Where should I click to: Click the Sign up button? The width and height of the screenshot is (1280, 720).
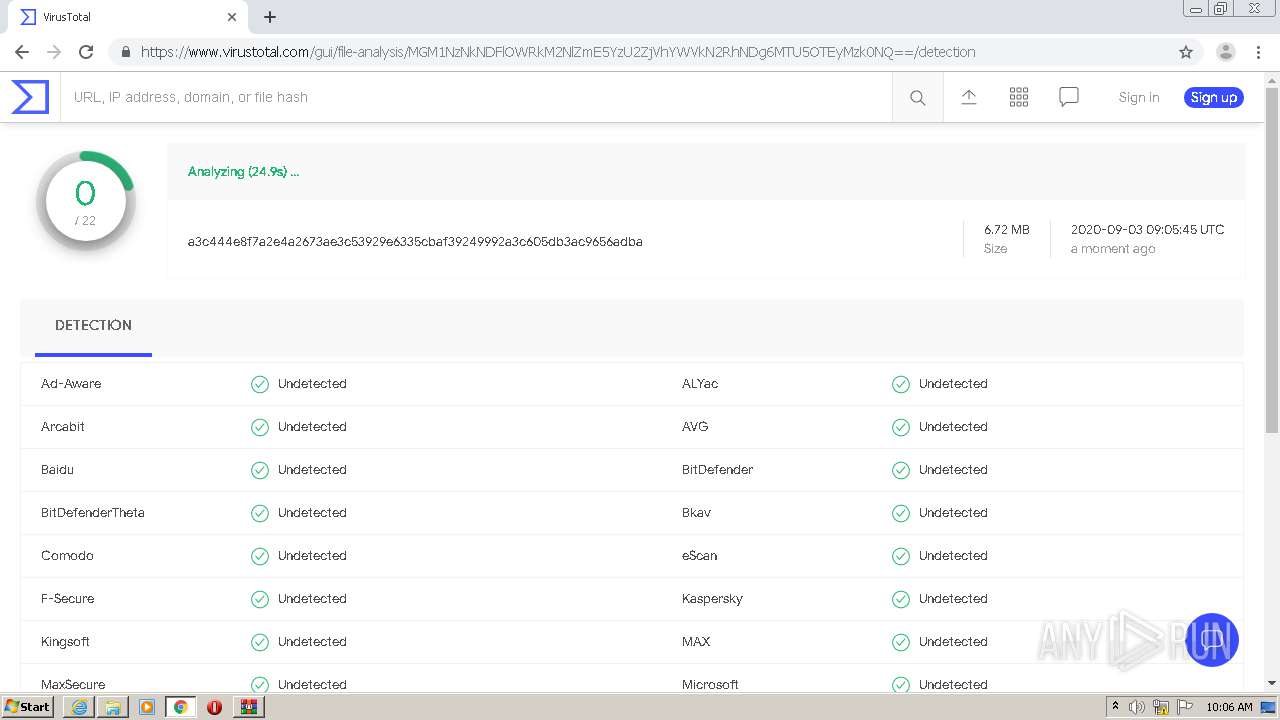[1214, 97]
